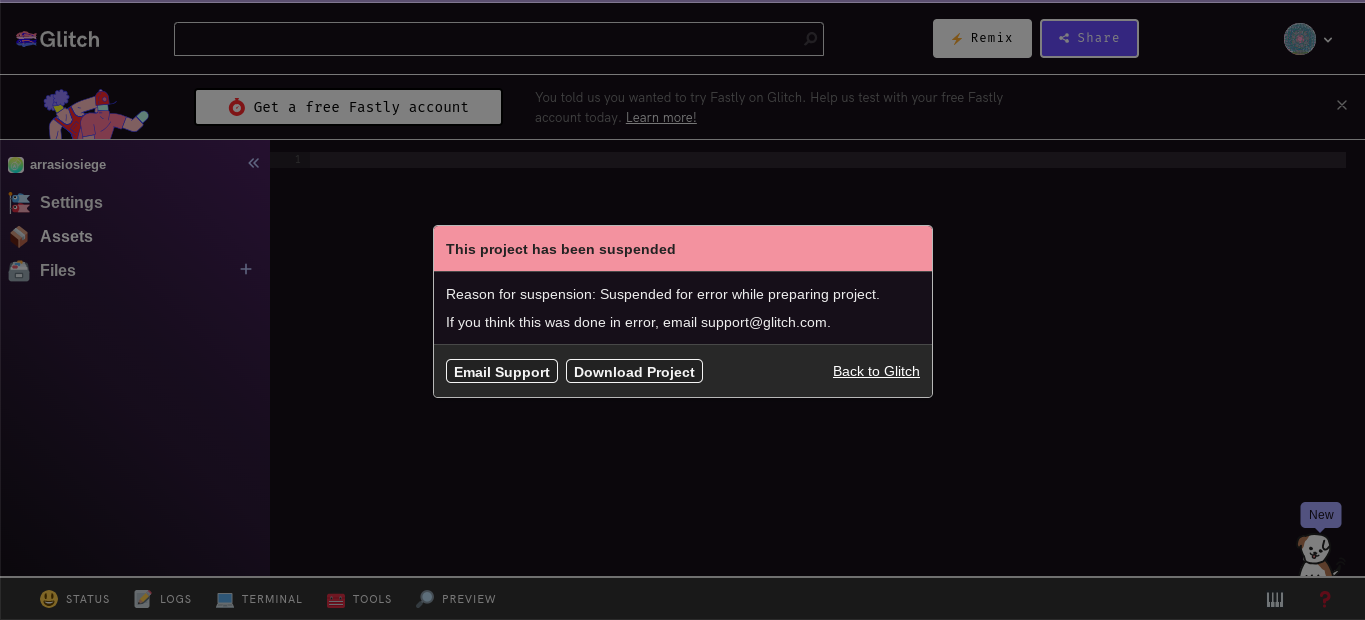Open the Preview menu
The image size is (1365, 620).
click(x=456, y=599)
